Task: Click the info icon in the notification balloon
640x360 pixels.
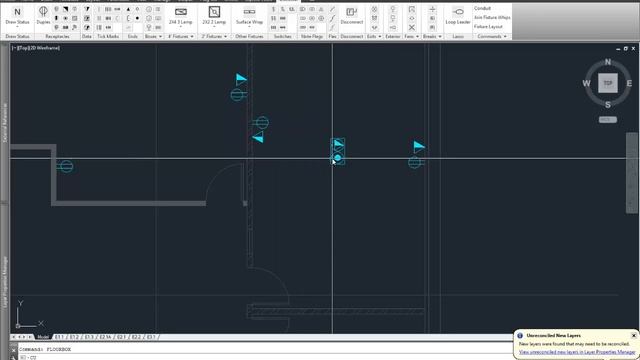Action: pos(520,336)
